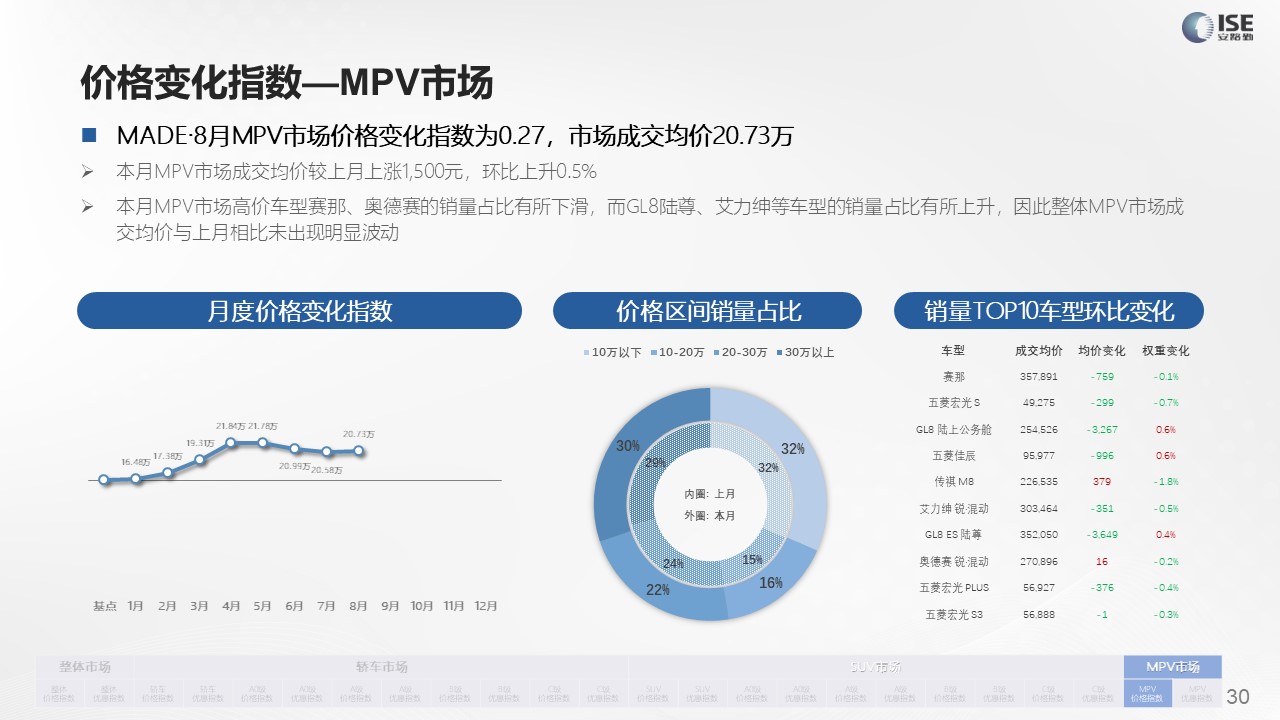1280x720 pixels.
Task: Click the 16.48万 data label on line chart
Action: pyautogui.click(x=136, y=462)
